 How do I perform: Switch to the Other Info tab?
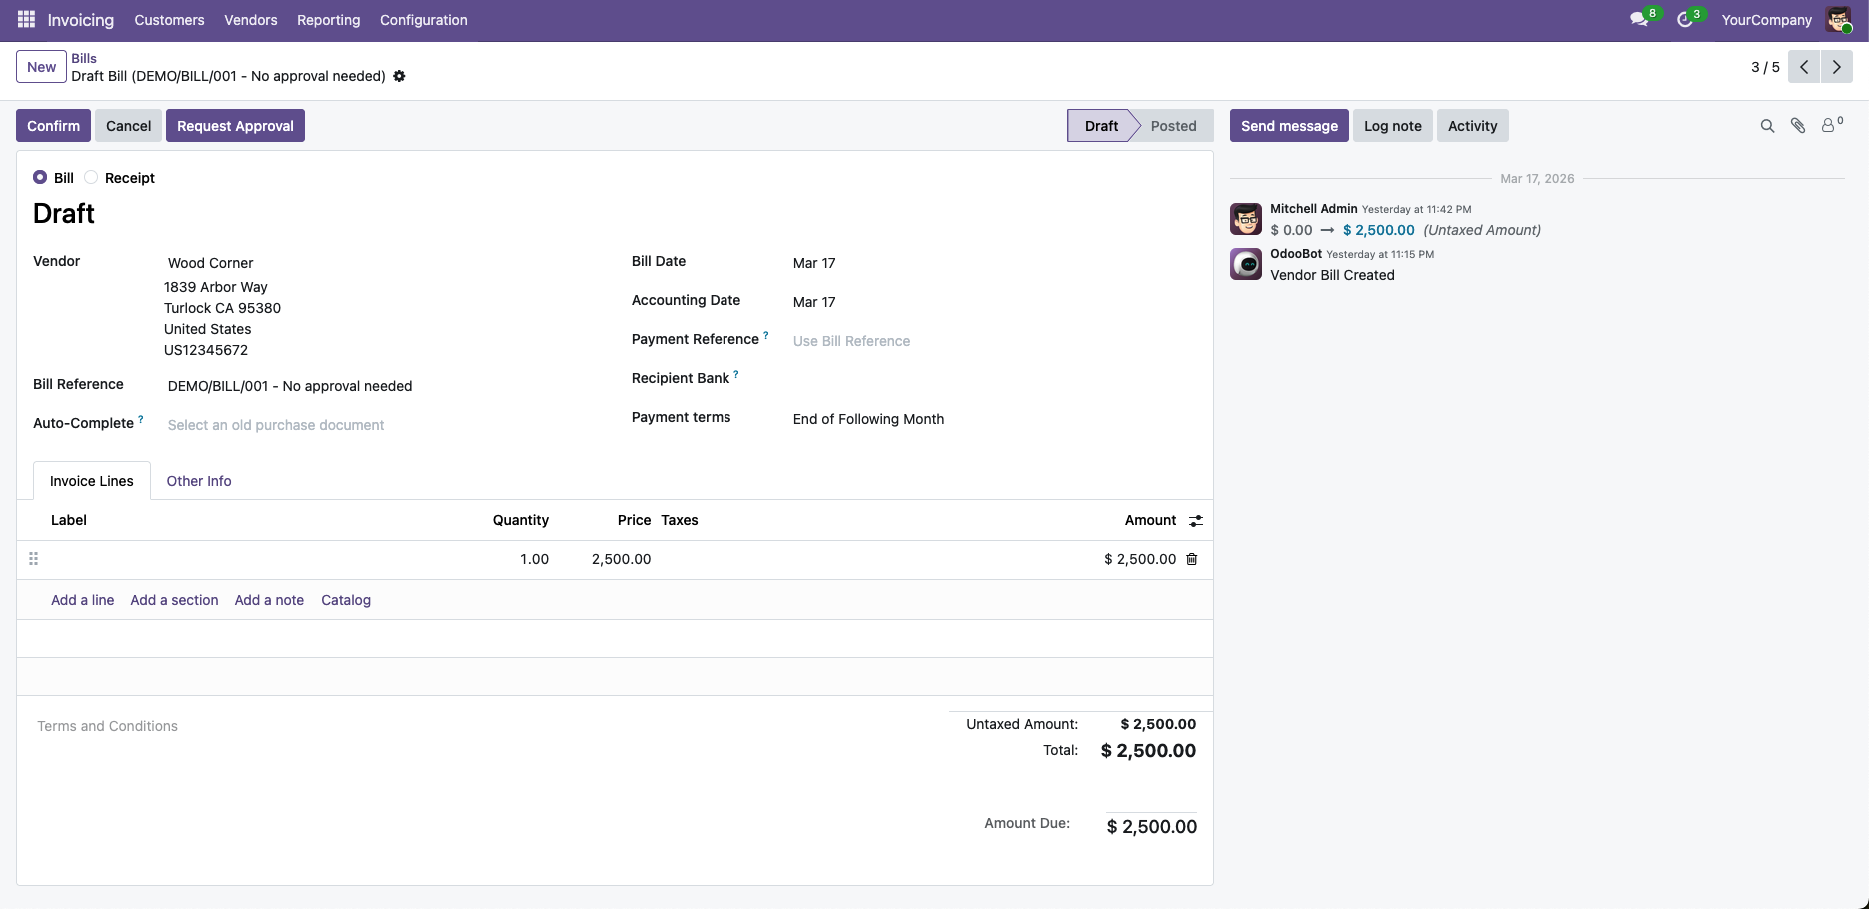[198, 481]
